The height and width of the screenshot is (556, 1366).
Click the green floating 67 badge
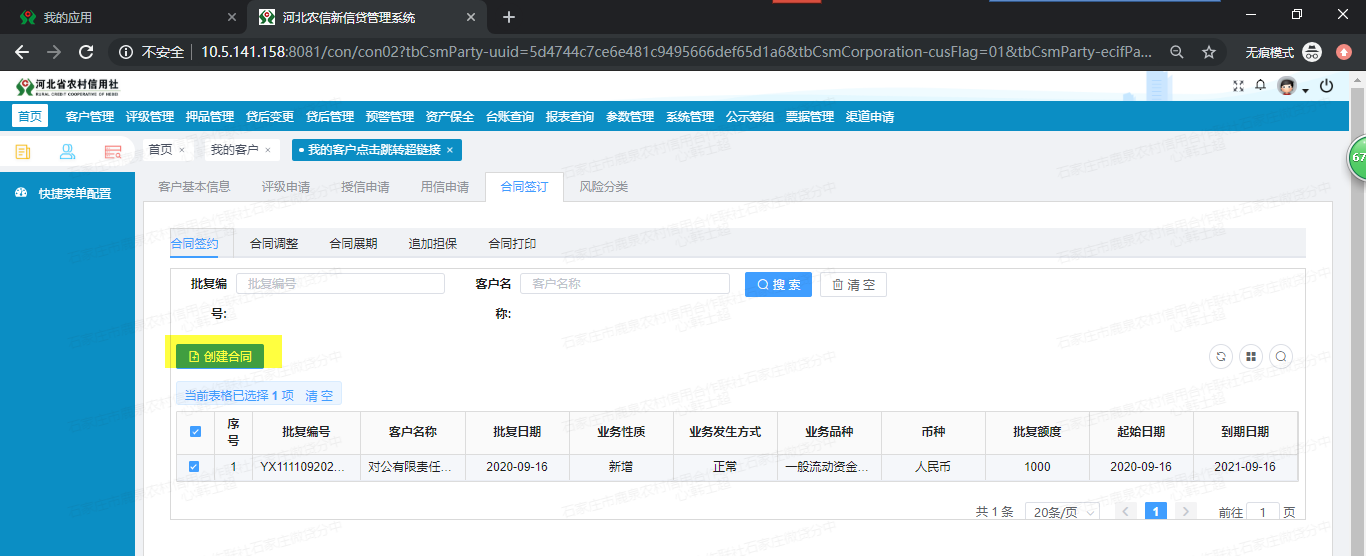click(1357, 158)
